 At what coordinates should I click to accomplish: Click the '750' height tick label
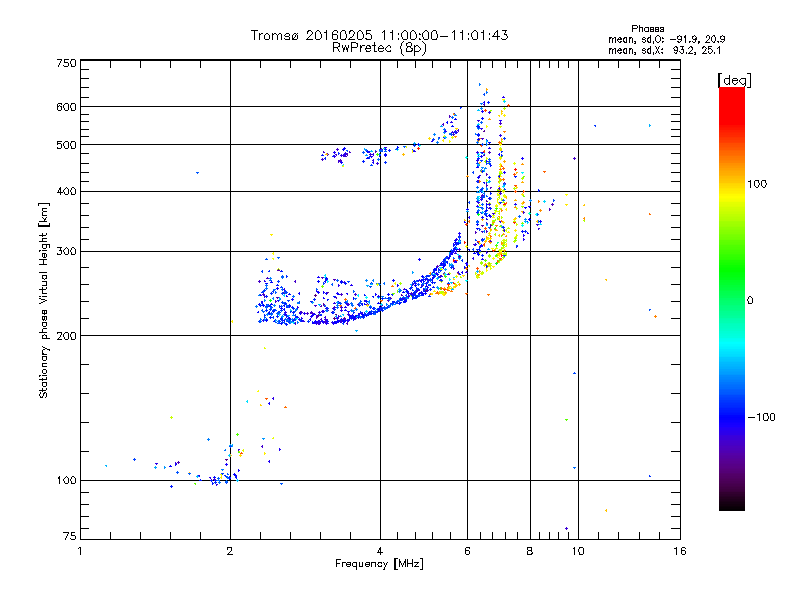(x=66, y=63)
